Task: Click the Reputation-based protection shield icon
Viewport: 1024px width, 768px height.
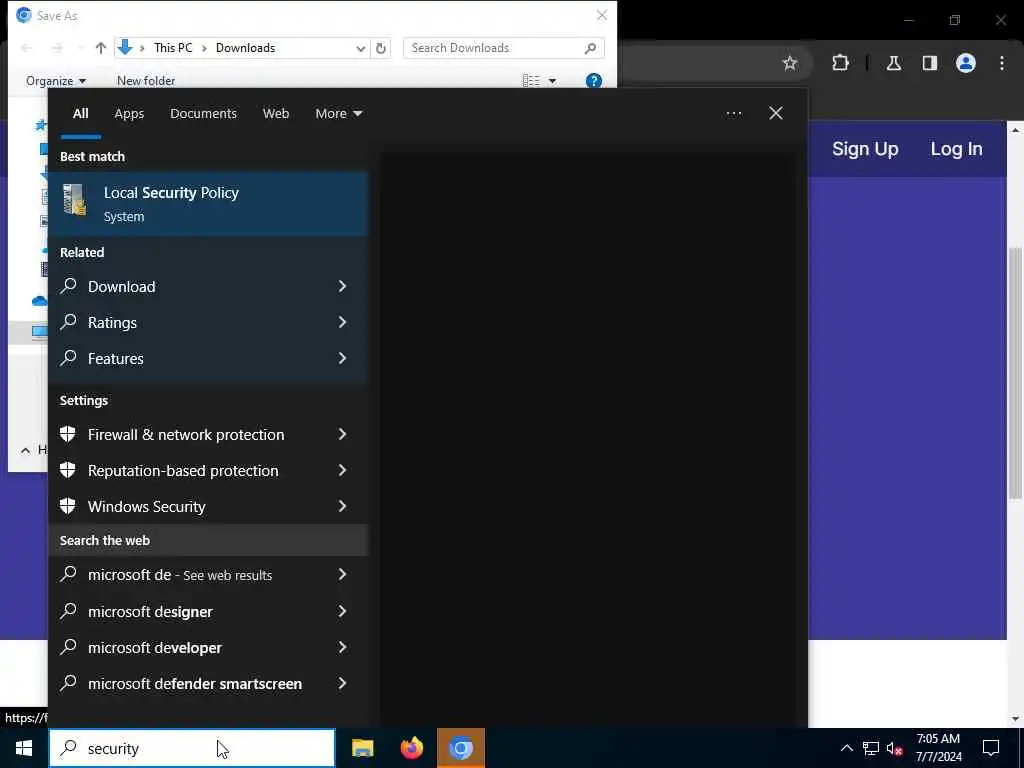Action: (x=68, y=470)
